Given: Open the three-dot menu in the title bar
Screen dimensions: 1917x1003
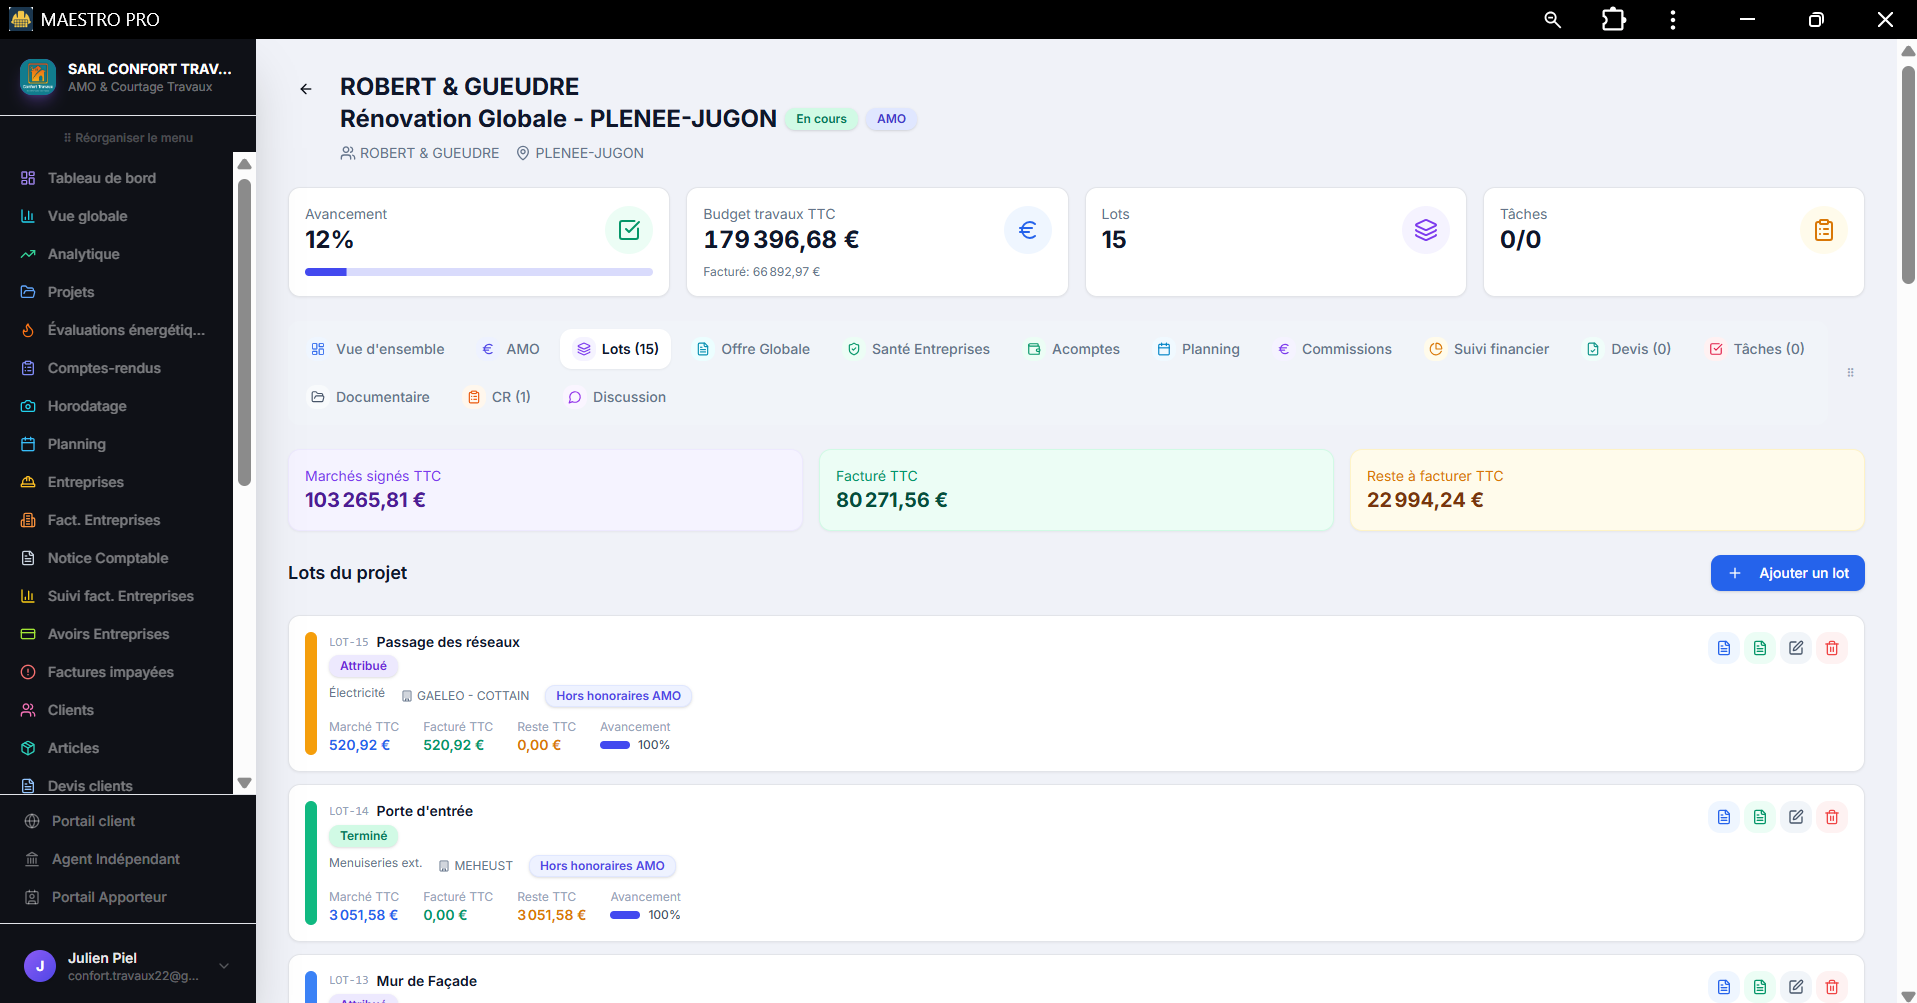Looking at the screenshot, I should pos(1673,20).
